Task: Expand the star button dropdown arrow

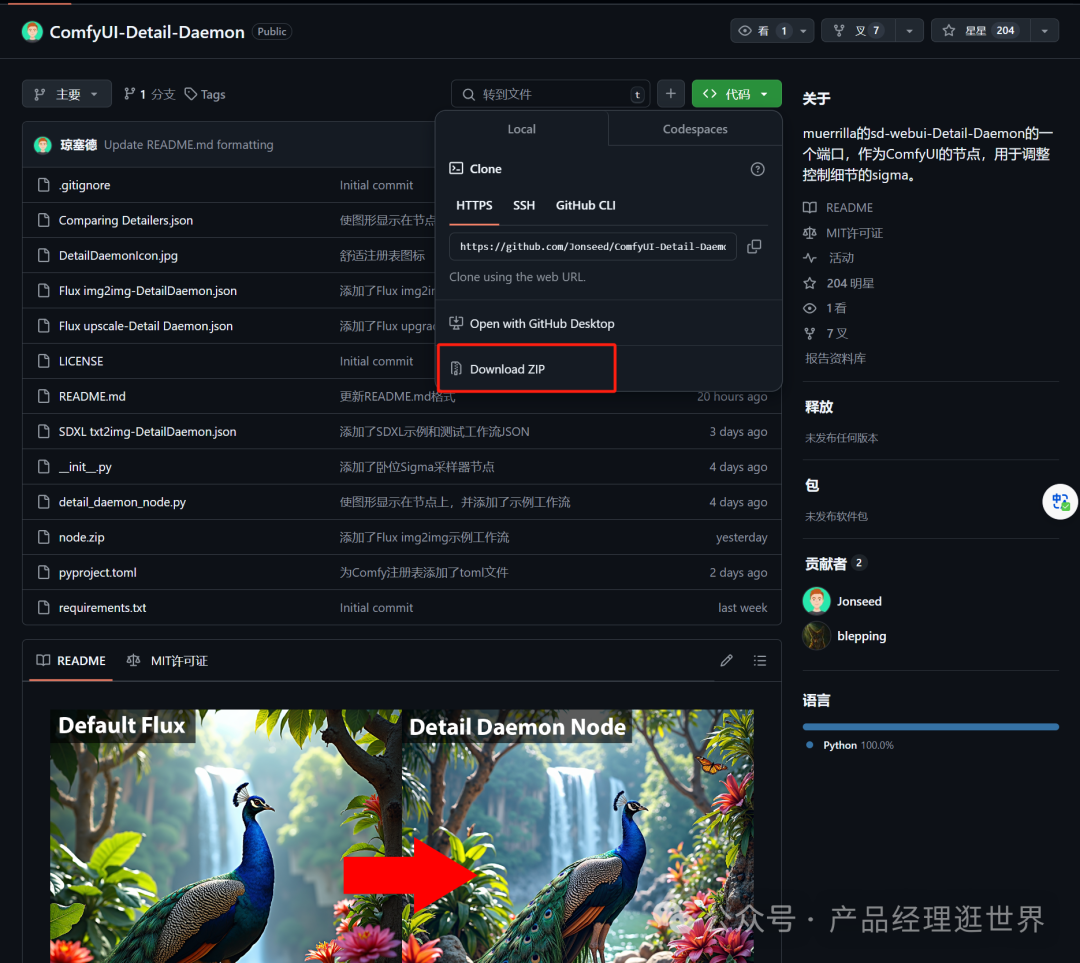Action: [1042, 30]
